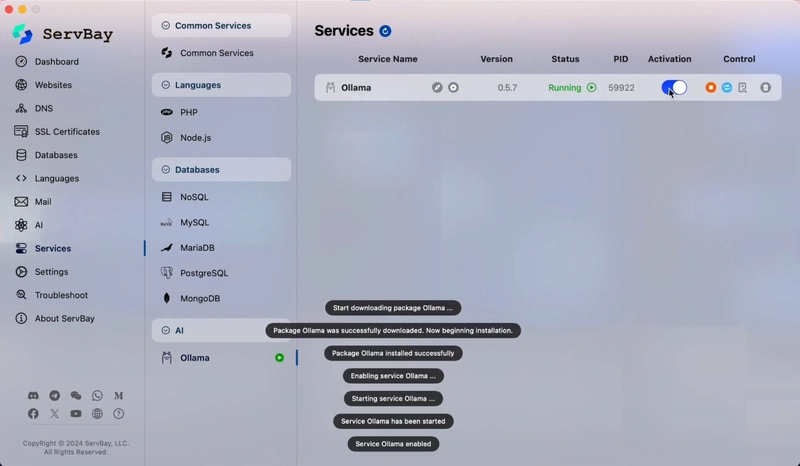Screen dimensions: 800x466
Task: Click the compass icon in Ollama row
Action: click(437, 87)
